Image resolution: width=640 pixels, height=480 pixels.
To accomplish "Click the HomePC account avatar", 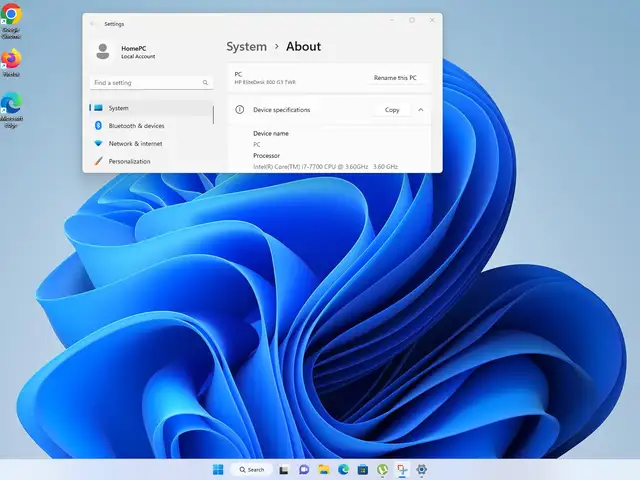I will 103,51.
